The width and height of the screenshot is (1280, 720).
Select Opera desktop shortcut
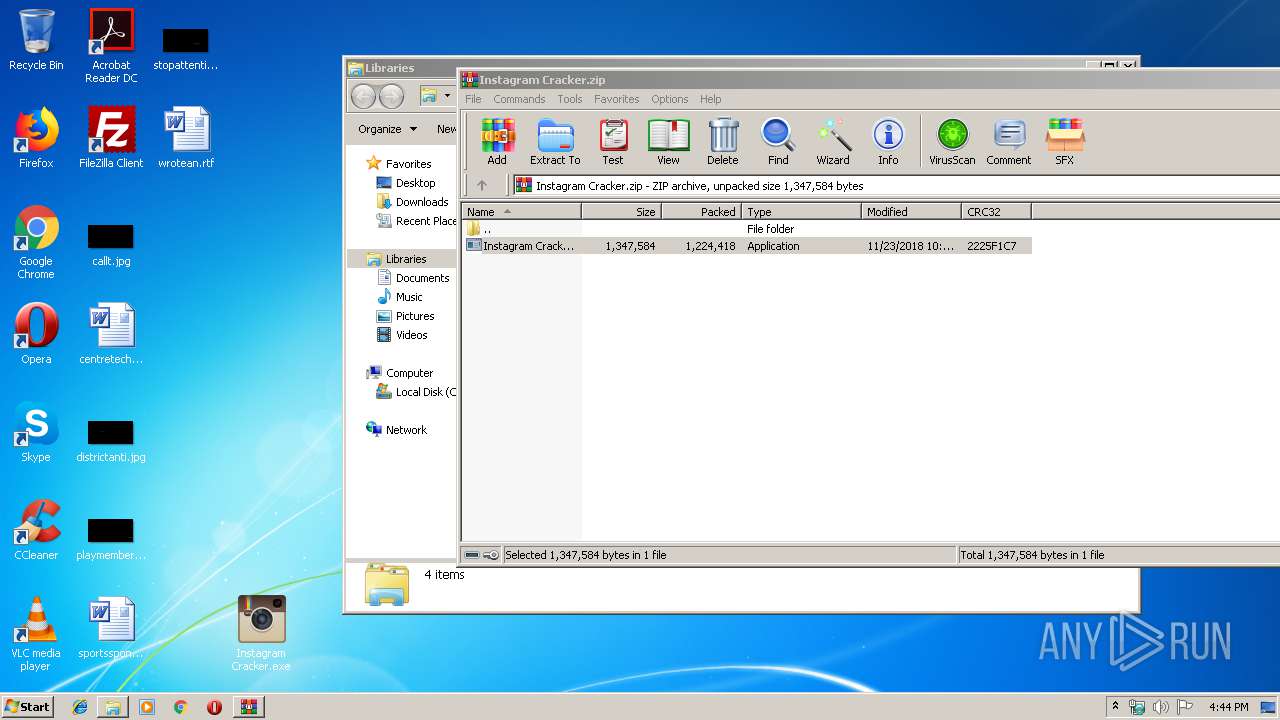36,334
